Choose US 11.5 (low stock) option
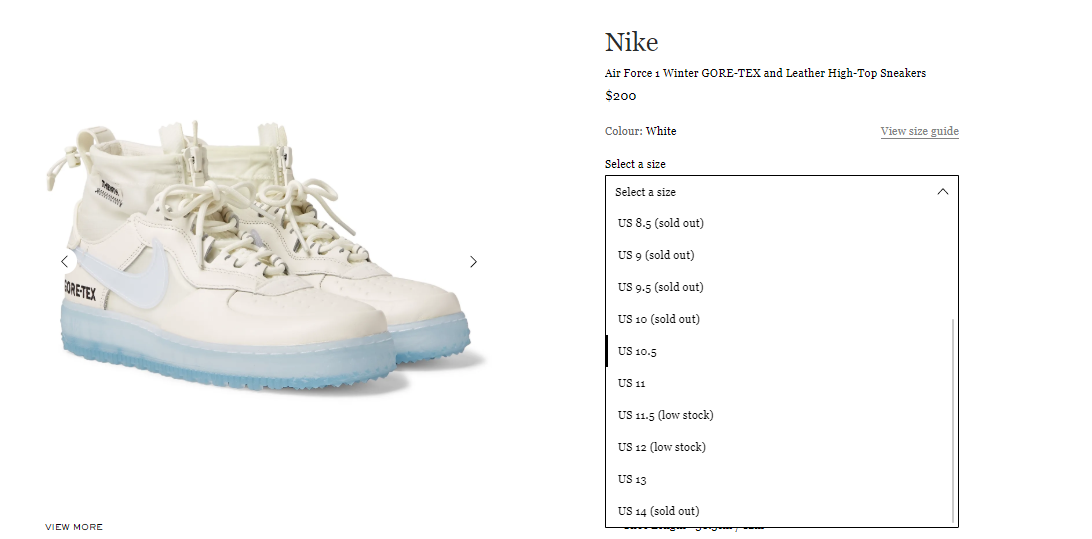This screenshot has height=539, width=1092. (x=781, y=415)
